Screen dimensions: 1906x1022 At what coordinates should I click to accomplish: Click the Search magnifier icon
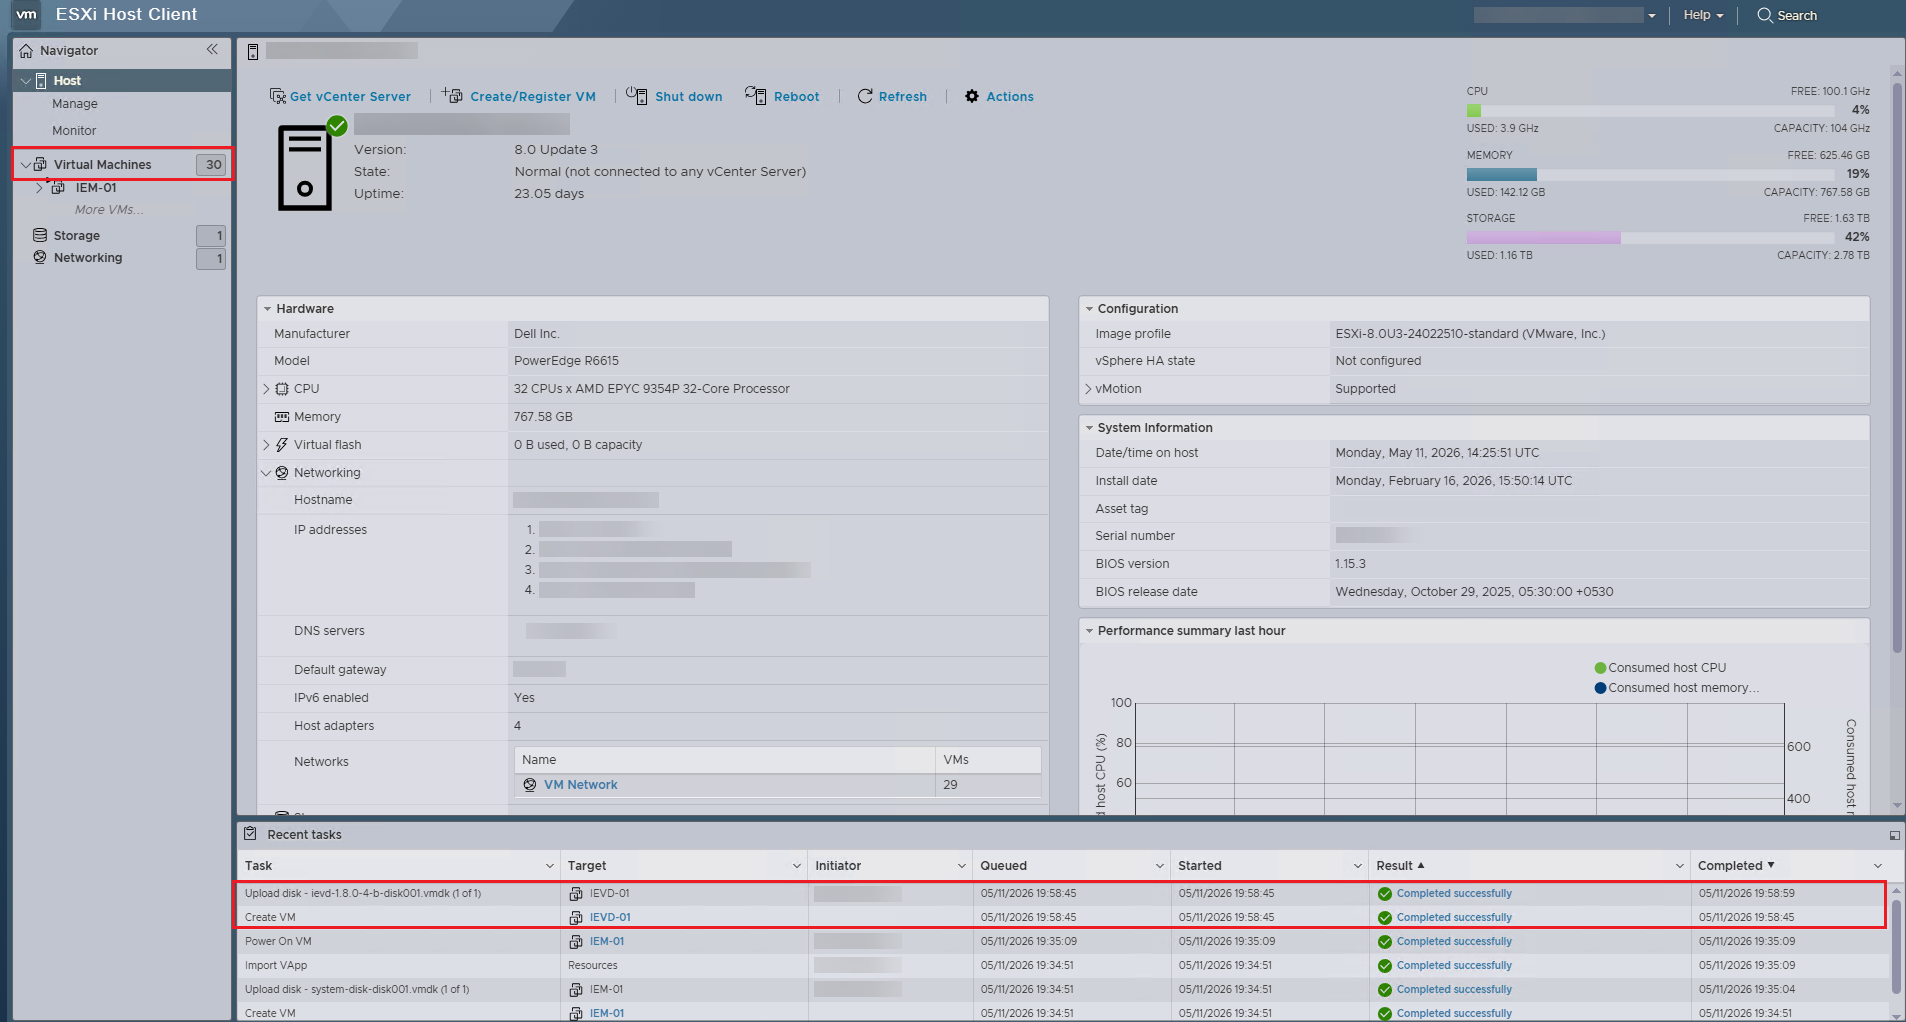(1765, 15)
